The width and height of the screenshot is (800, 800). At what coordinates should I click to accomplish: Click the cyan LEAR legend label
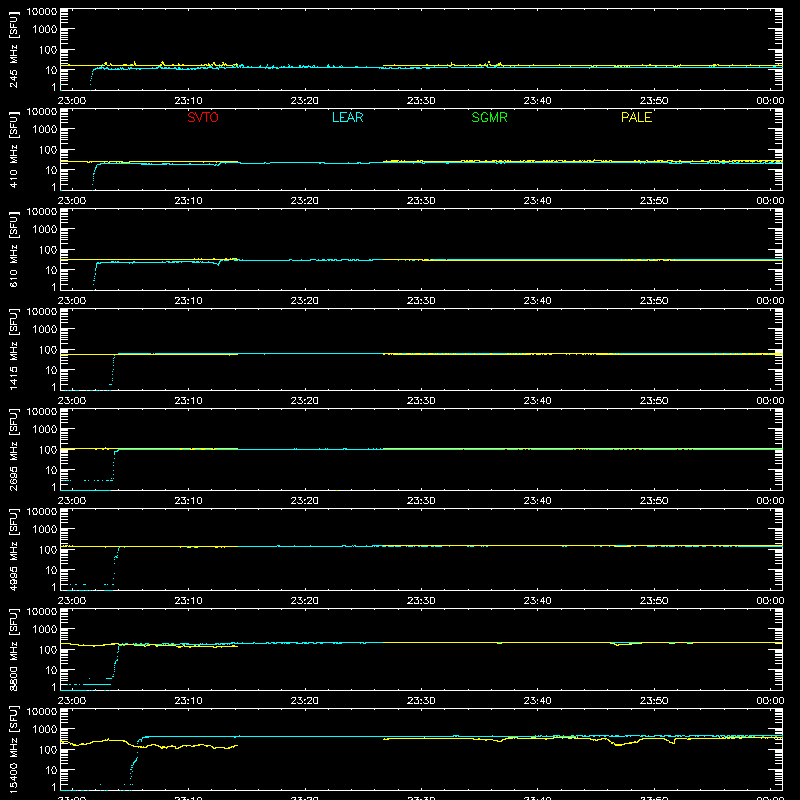(x=347, y=117)
